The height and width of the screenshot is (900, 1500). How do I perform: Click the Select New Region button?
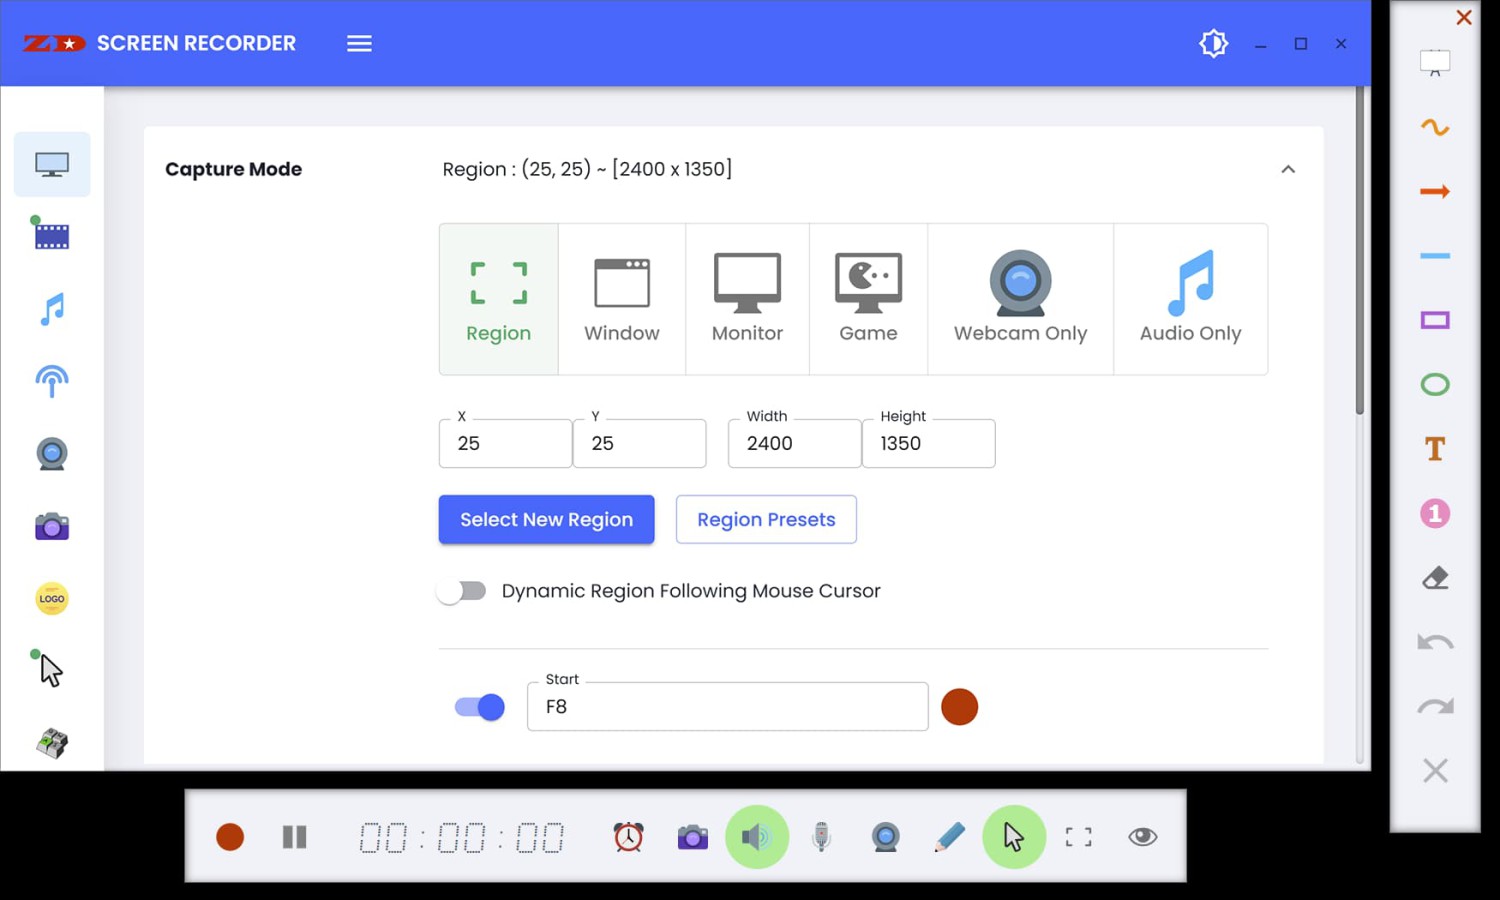click(546, 520)
